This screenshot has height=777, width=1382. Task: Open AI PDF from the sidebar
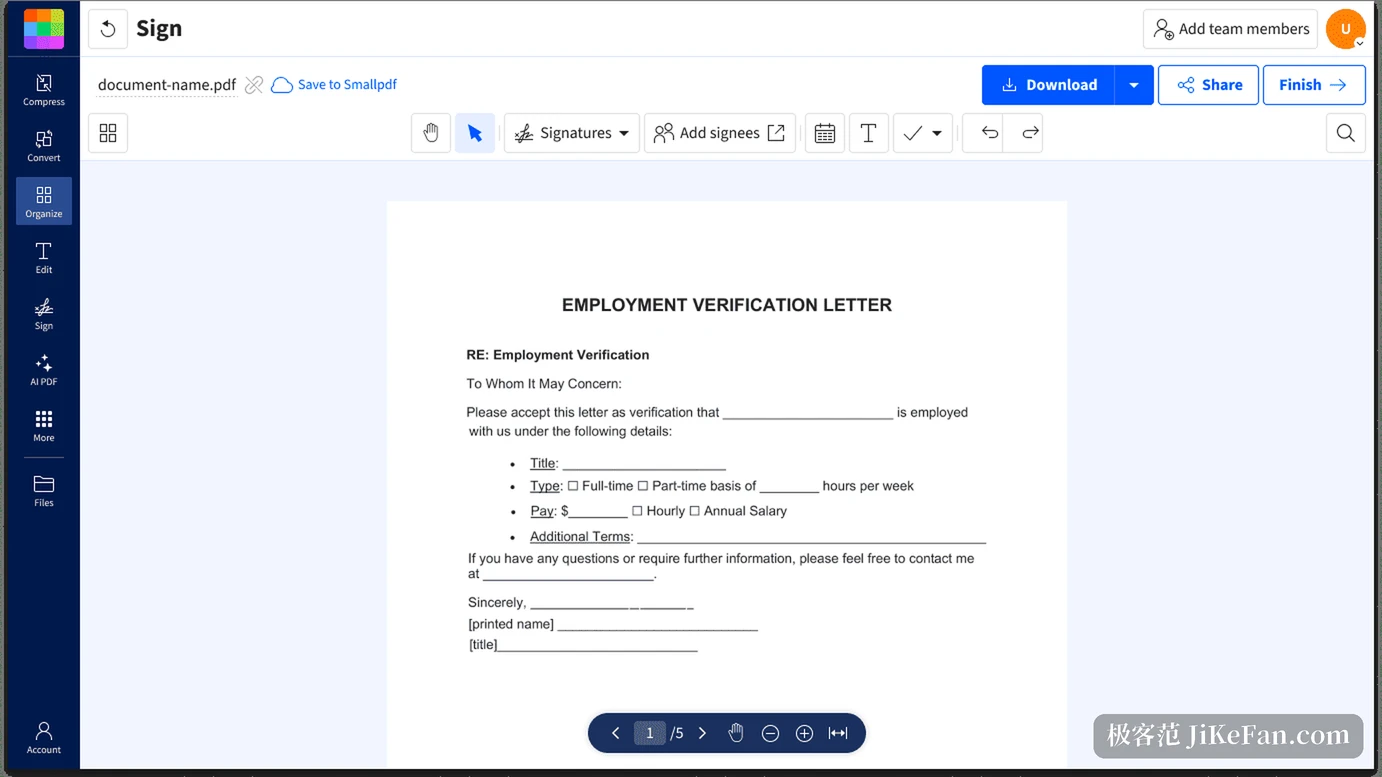point(44,370)
